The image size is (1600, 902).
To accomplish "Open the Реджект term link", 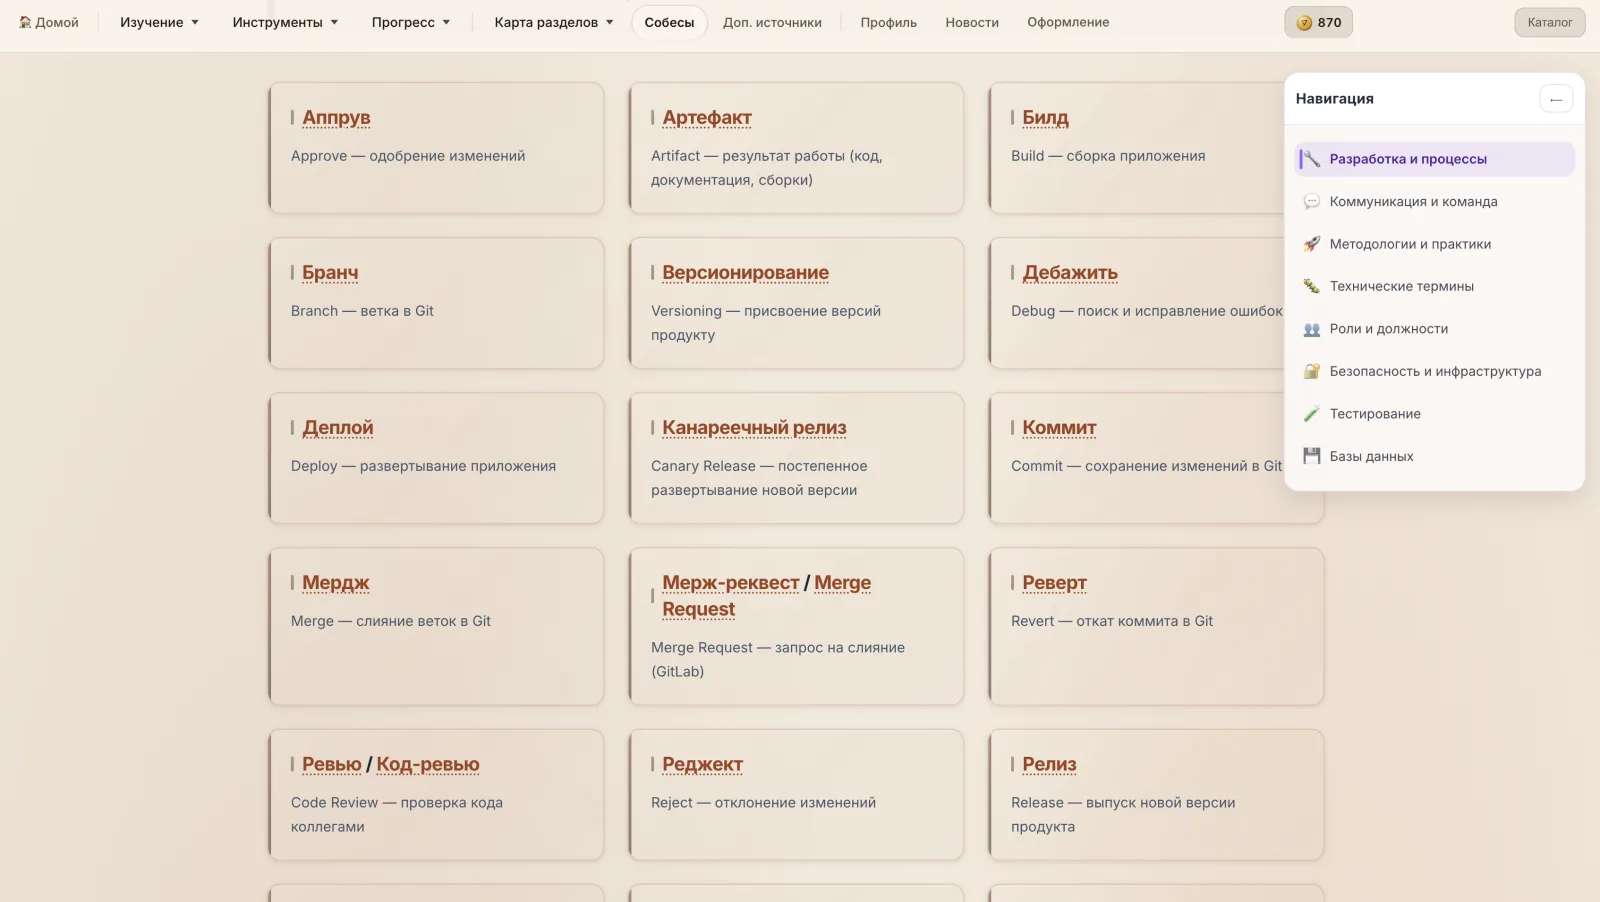I will tap(702, 765).
